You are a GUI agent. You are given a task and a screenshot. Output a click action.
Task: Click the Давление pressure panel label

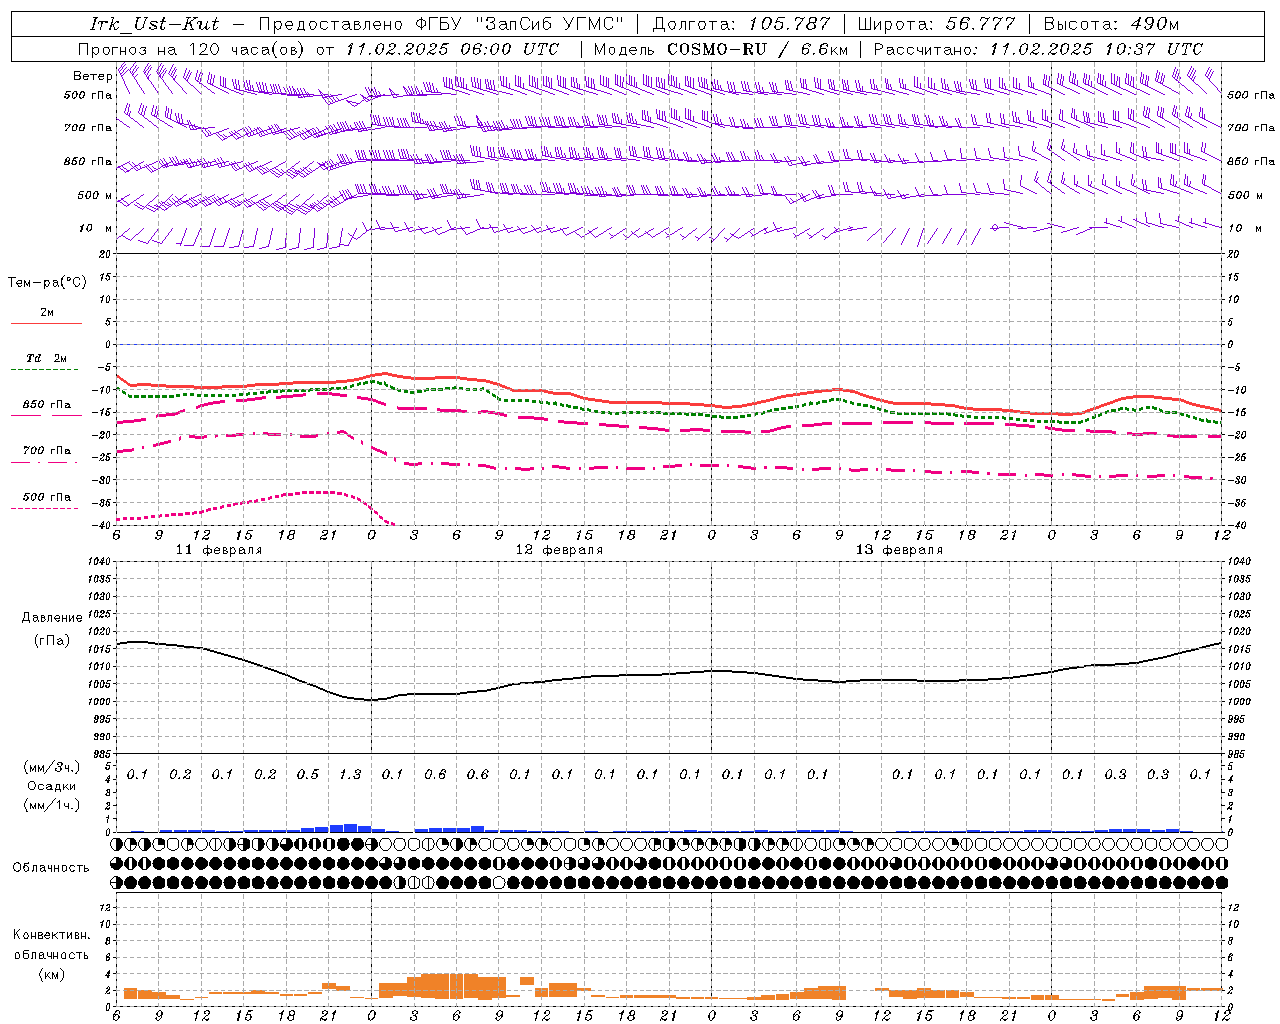pyautogui.click(x=52, y=618)
